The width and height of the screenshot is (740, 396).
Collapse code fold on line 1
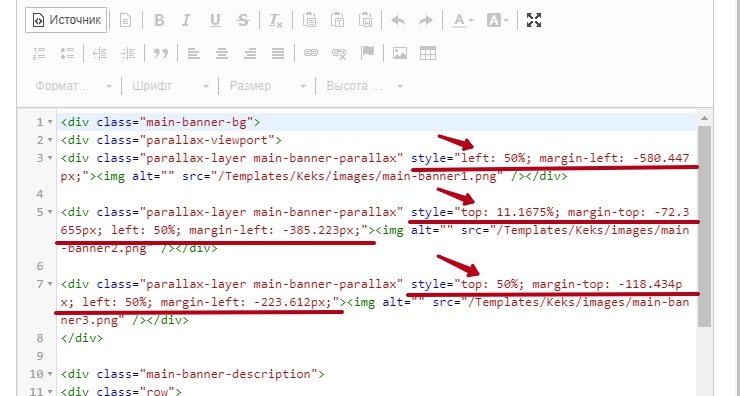(x=50, y=122)
